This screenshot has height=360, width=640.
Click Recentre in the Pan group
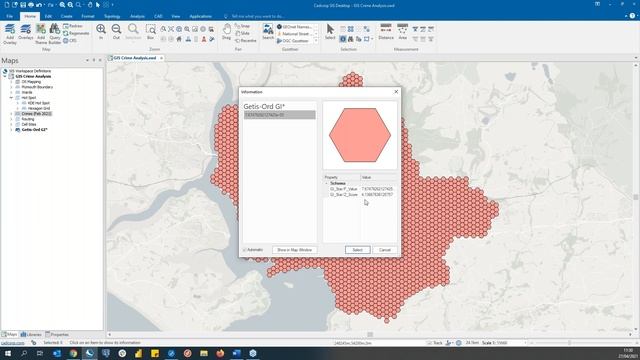[x=246, y=40]
